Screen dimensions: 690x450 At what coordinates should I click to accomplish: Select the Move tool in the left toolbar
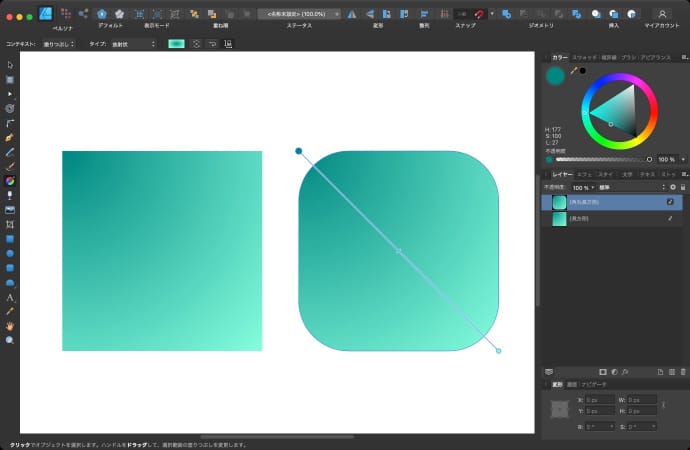point(10,65)
